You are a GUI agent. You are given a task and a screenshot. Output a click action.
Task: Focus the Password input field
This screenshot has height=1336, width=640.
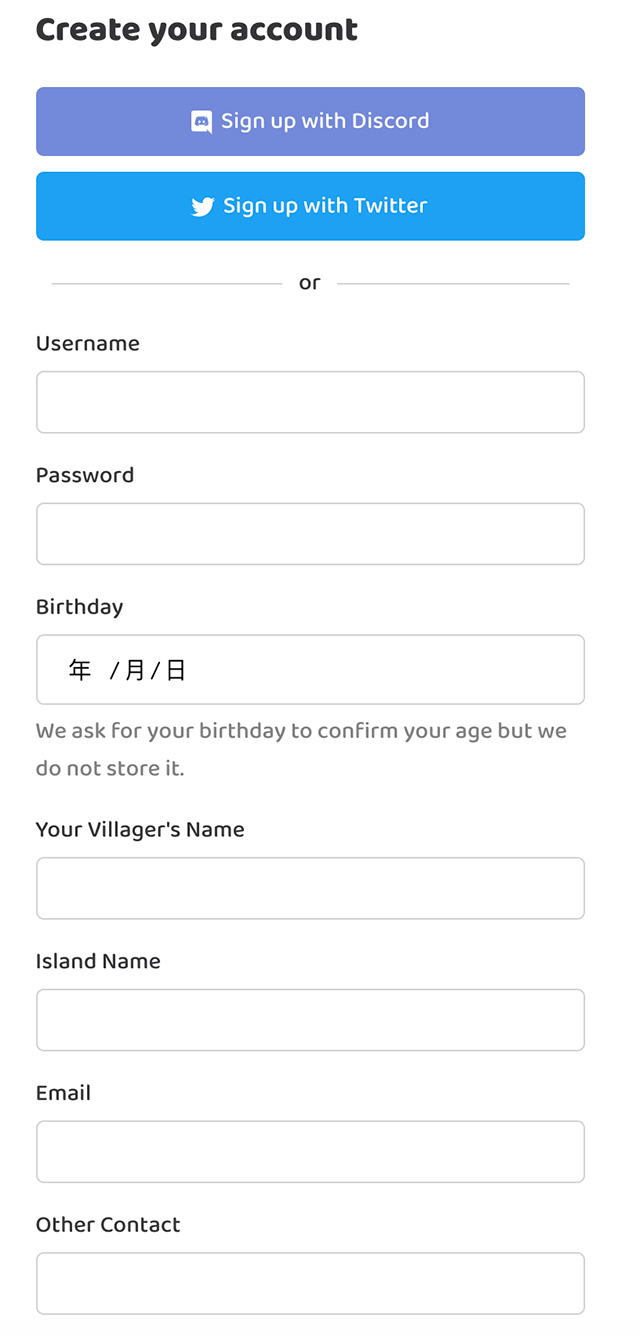tap(310, 534)
